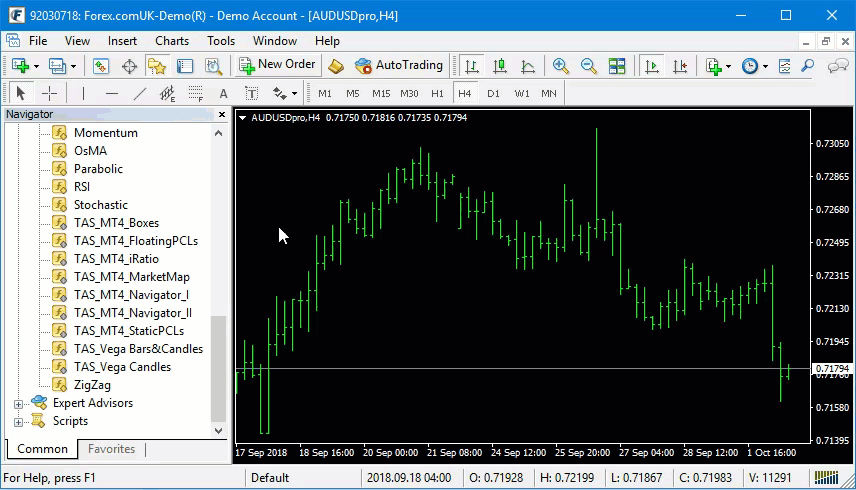
Task: Select the H1 timeframe
Action: 437,93
